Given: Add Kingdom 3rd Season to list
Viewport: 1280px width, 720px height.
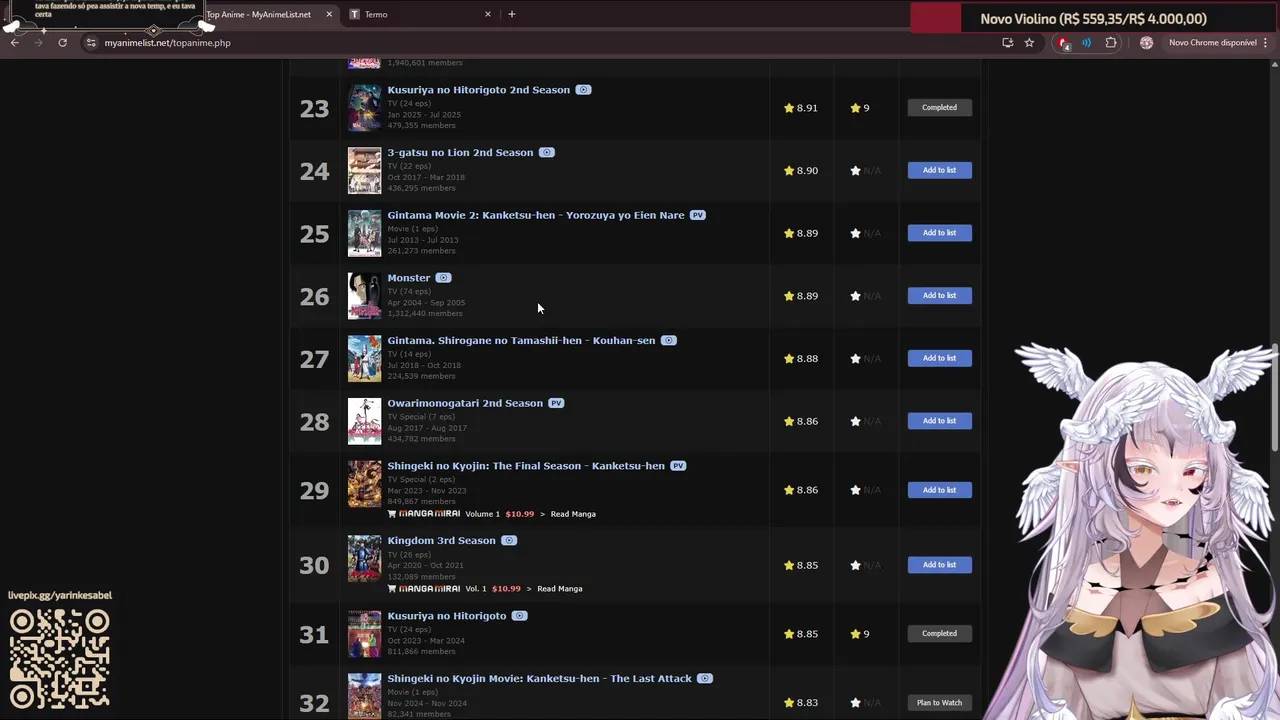Looking at the screenshot, I should 939,565.
